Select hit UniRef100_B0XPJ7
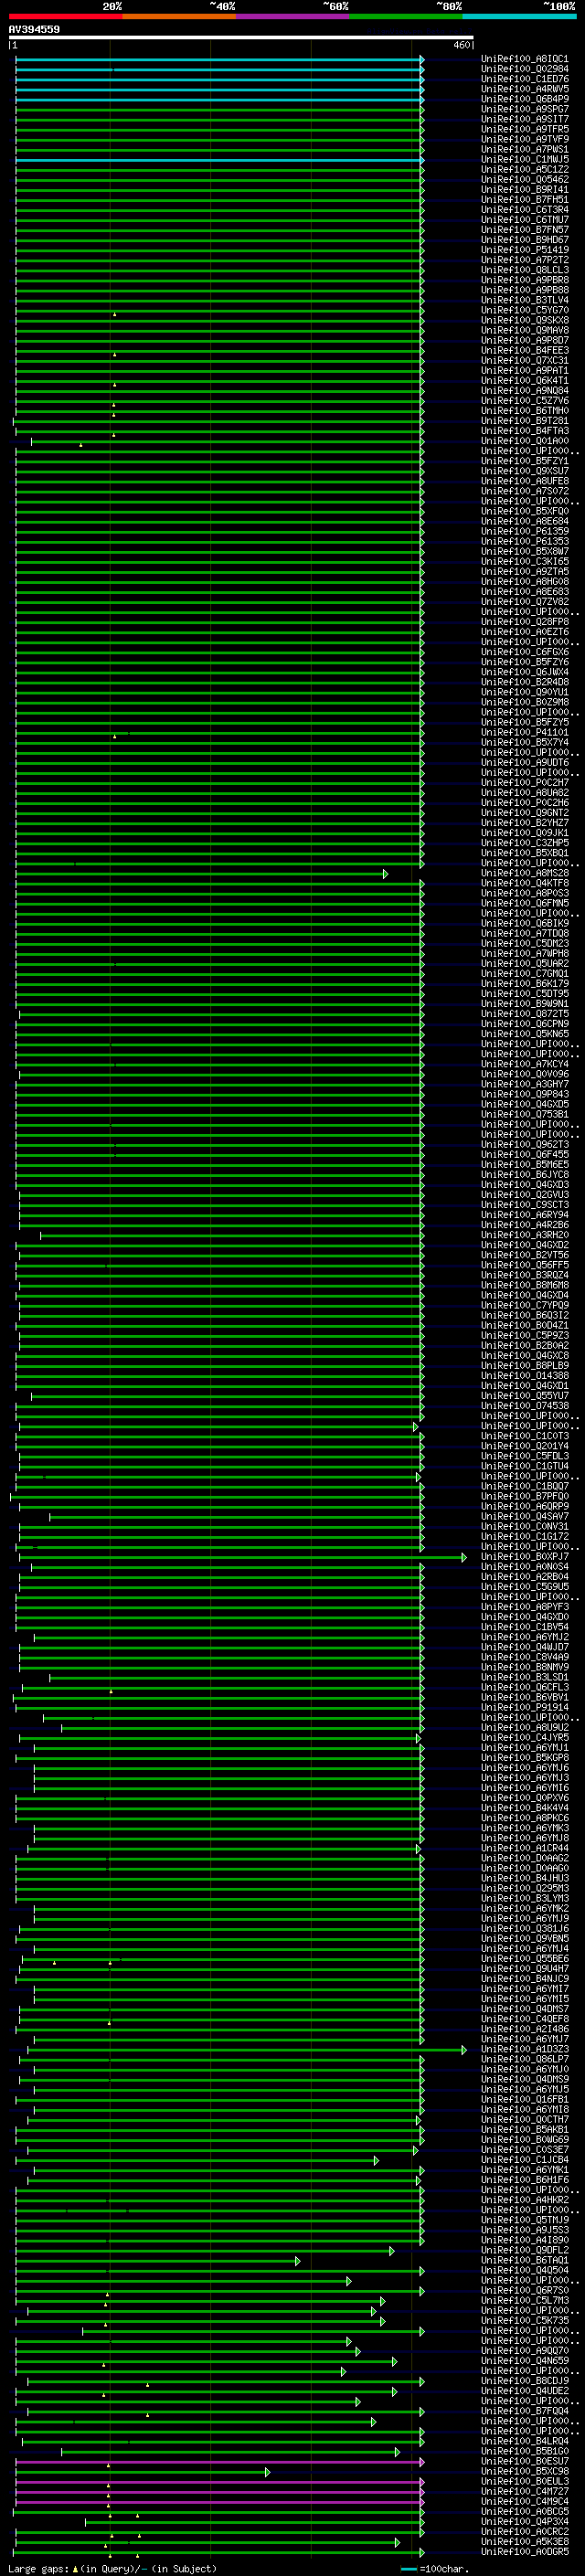Image resolution: width=585 pixels, height=2576 pixels. tap(525, 1557)
